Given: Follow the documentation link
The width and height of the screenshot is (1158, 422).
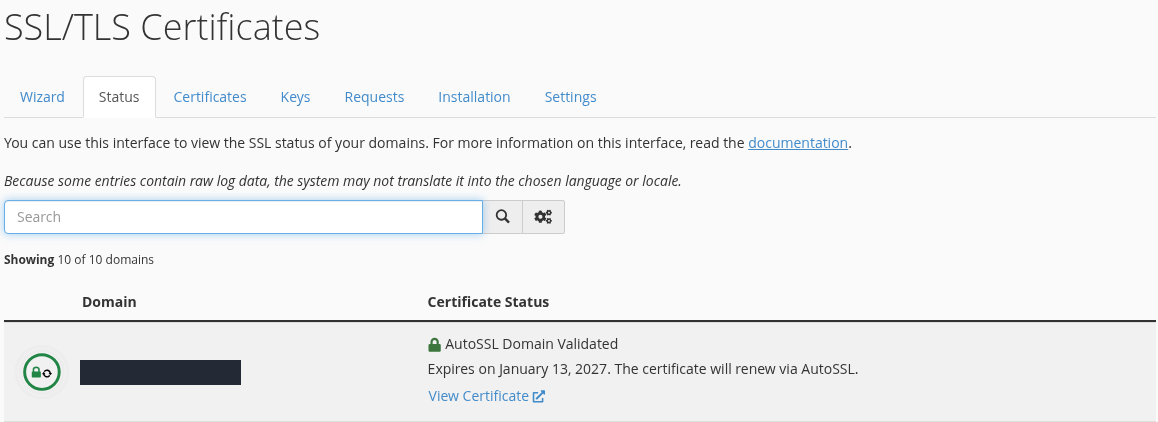Looking at the screenshot, I should tap(798, 143).
